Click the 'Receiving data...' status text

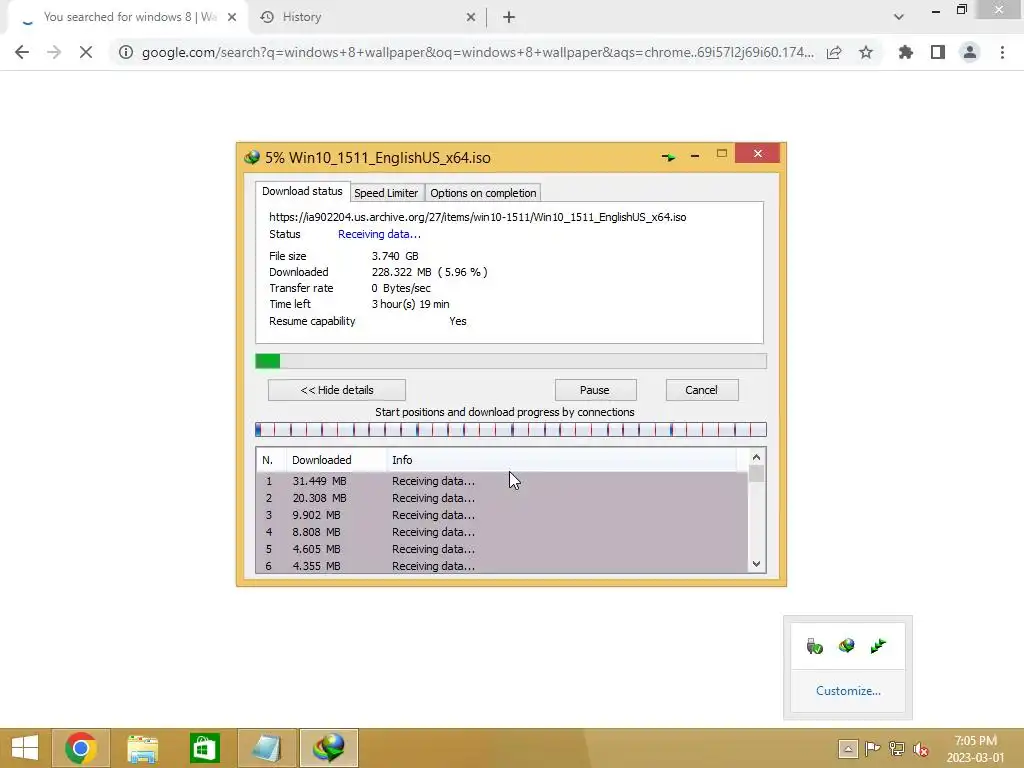pyautogui.click(x=379, y=234)
